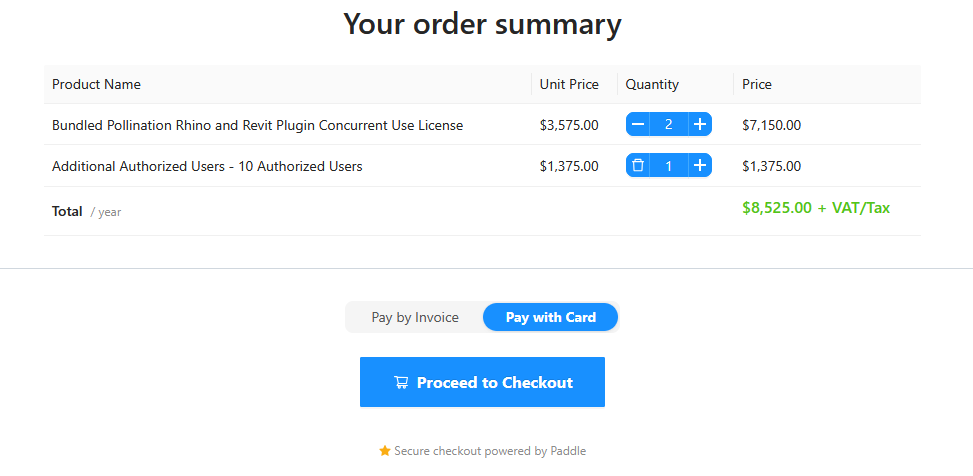Click quantity field showing 2 for bundled license
The width and height of the screenshot is (973, 476).
pos(669,125)
